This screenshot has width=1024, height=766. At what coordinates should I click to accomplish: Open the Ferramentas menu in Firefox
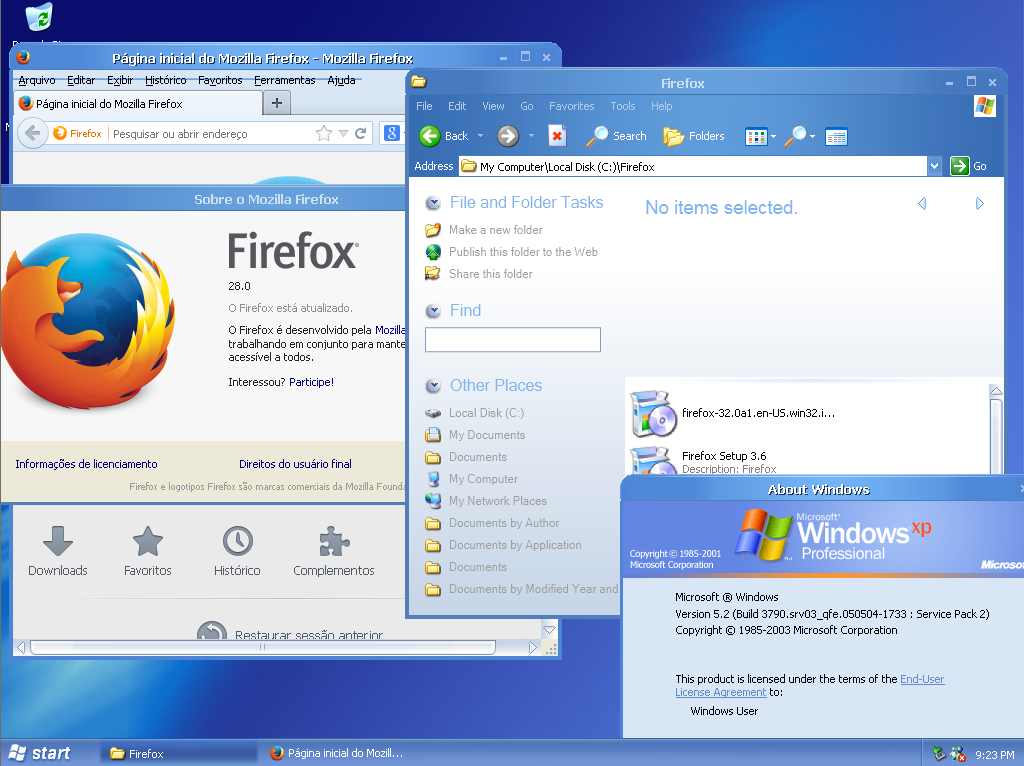[285, 80]
